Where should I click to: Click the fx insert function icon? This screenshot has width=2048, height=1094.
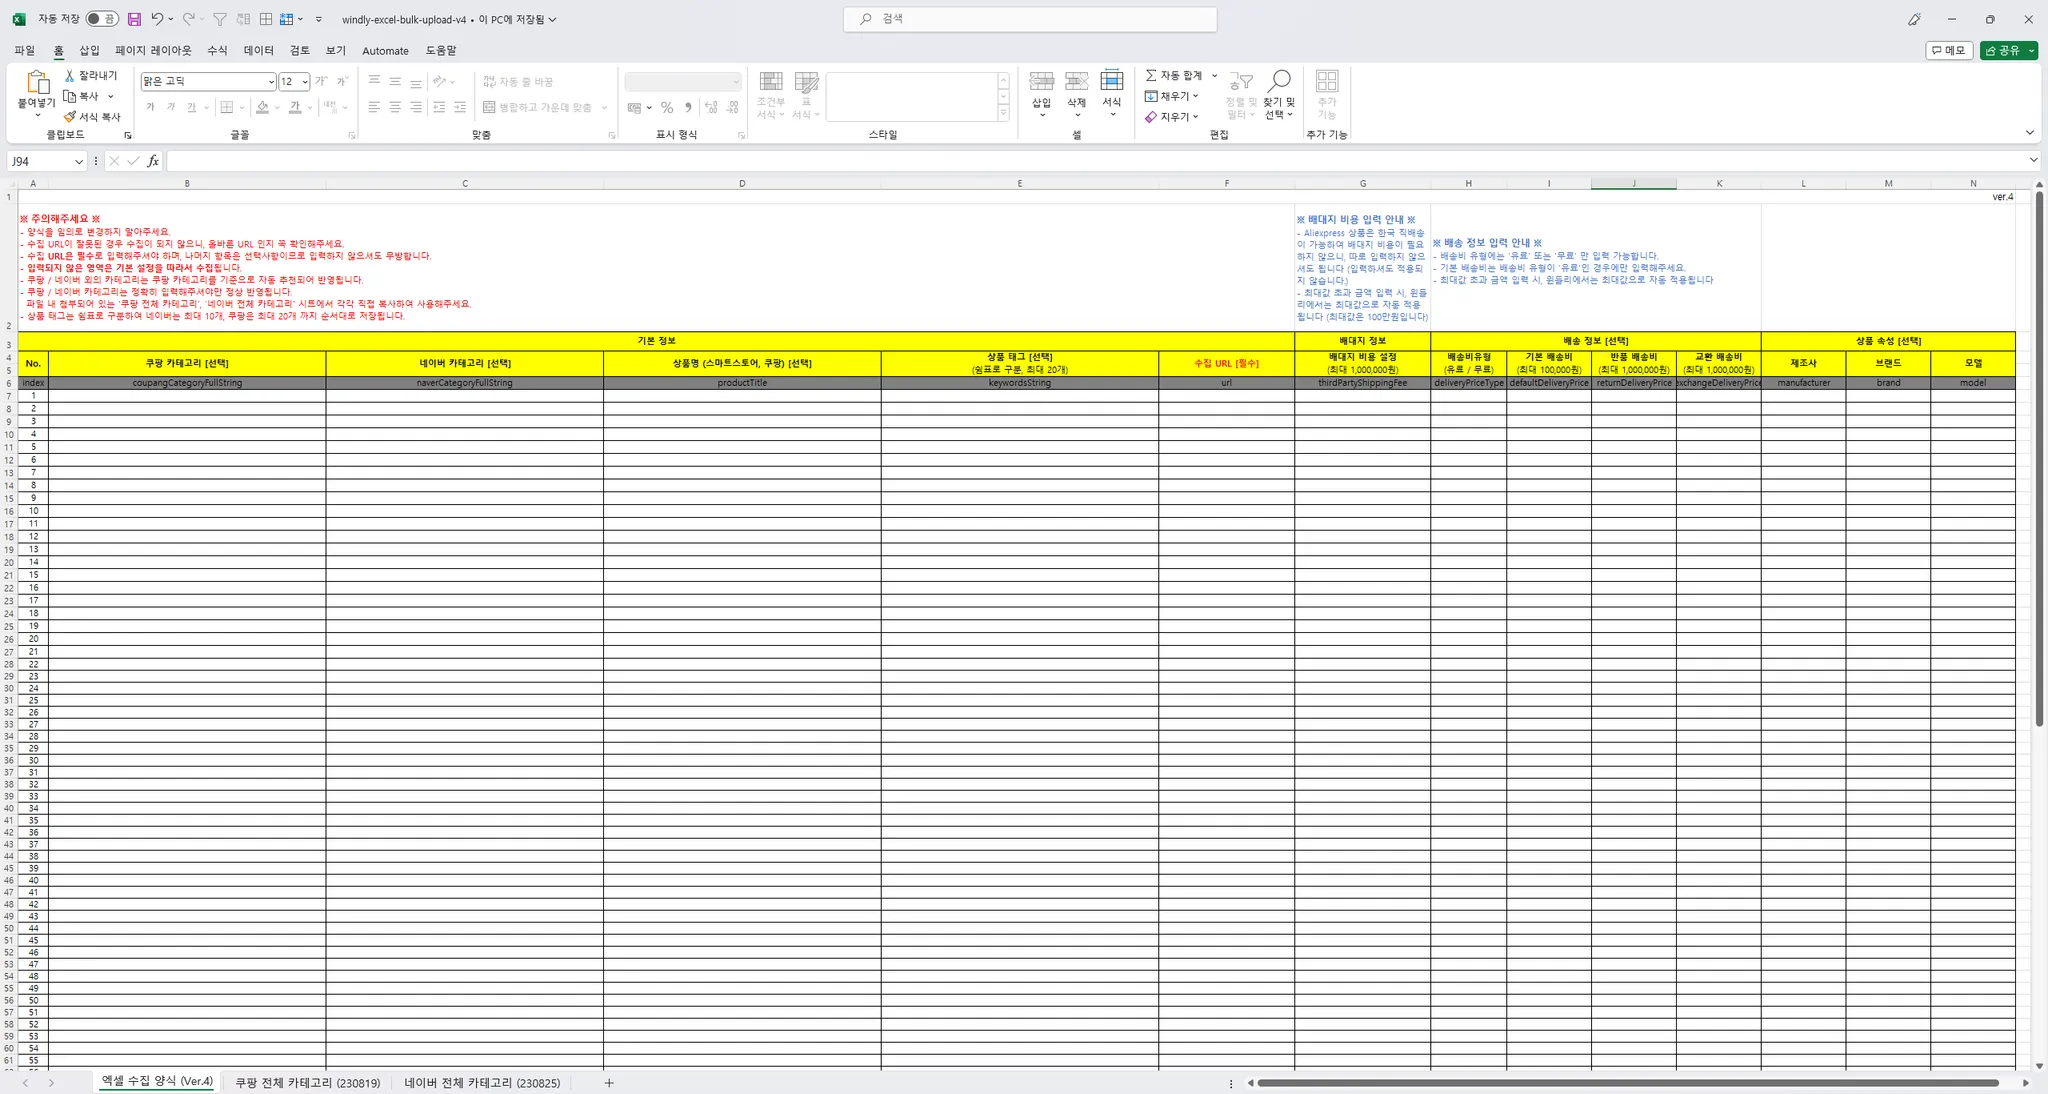pyautogui.click(x=153, y=161)
